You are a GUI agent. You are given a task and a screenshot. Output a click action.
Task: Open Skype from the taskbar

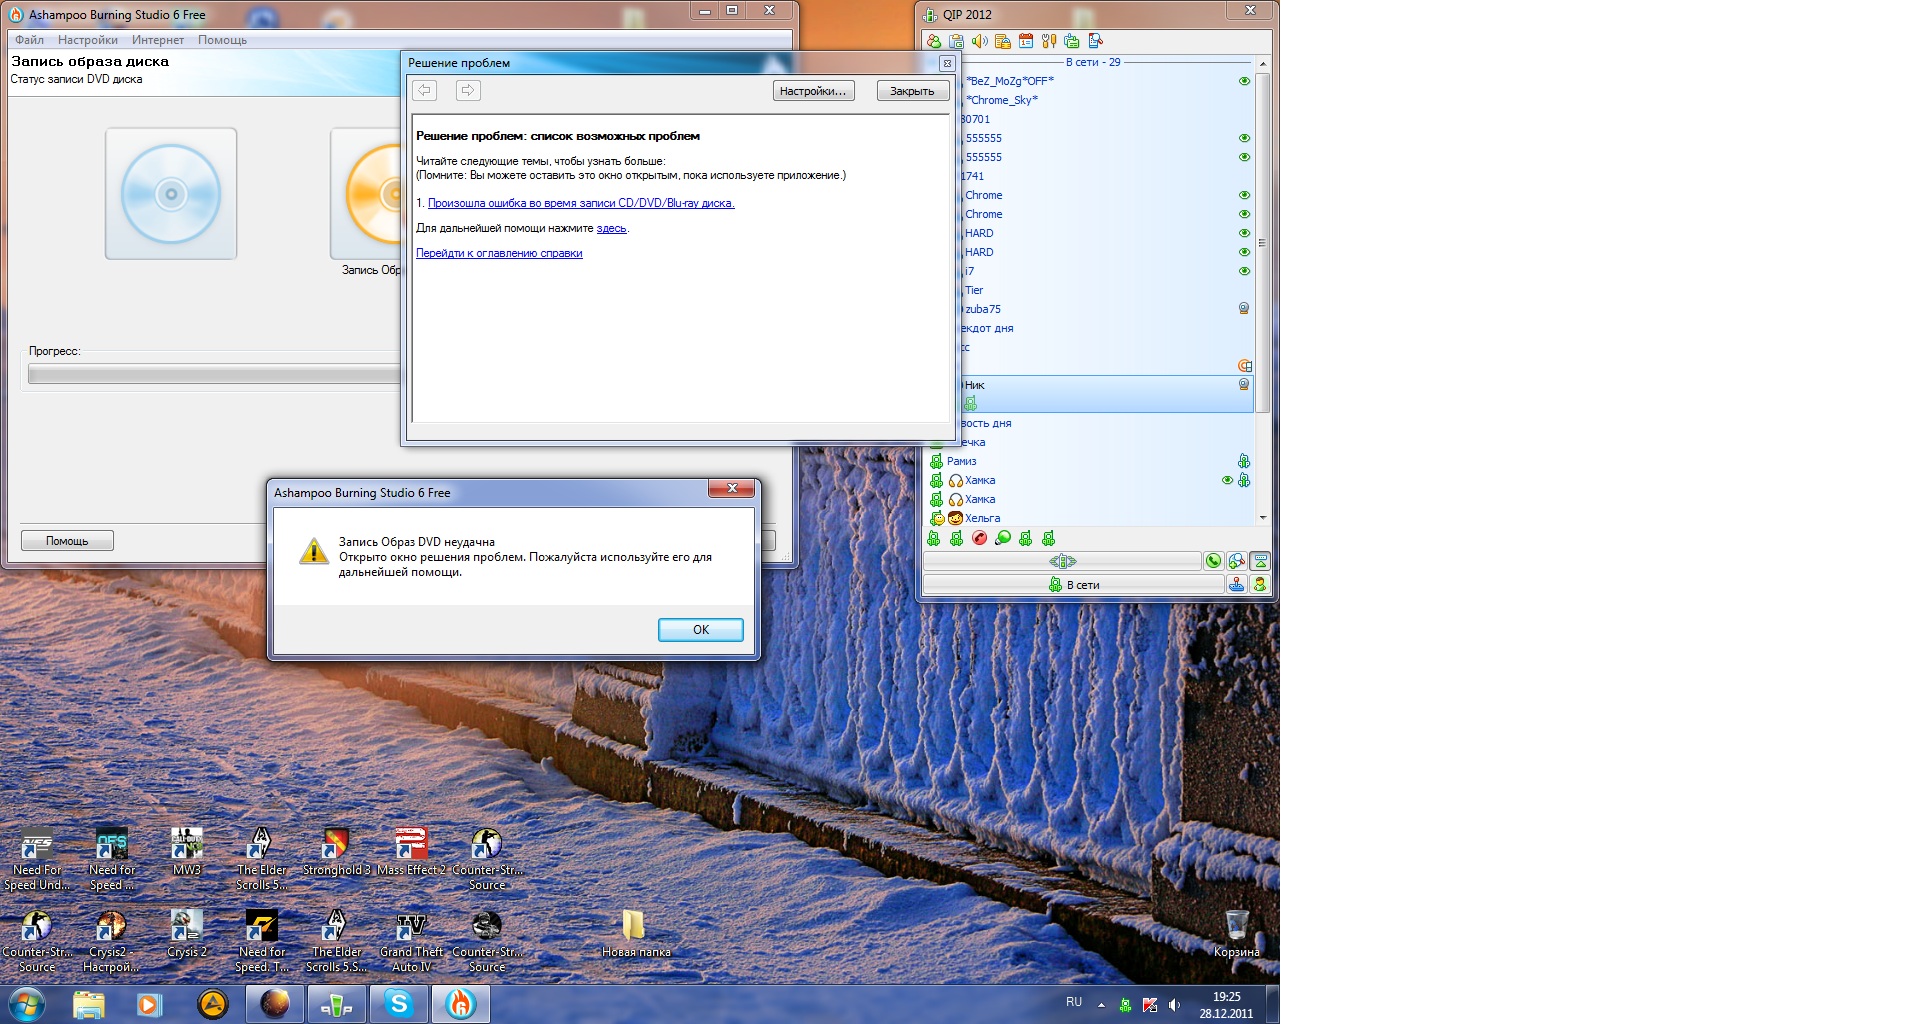399,1004
